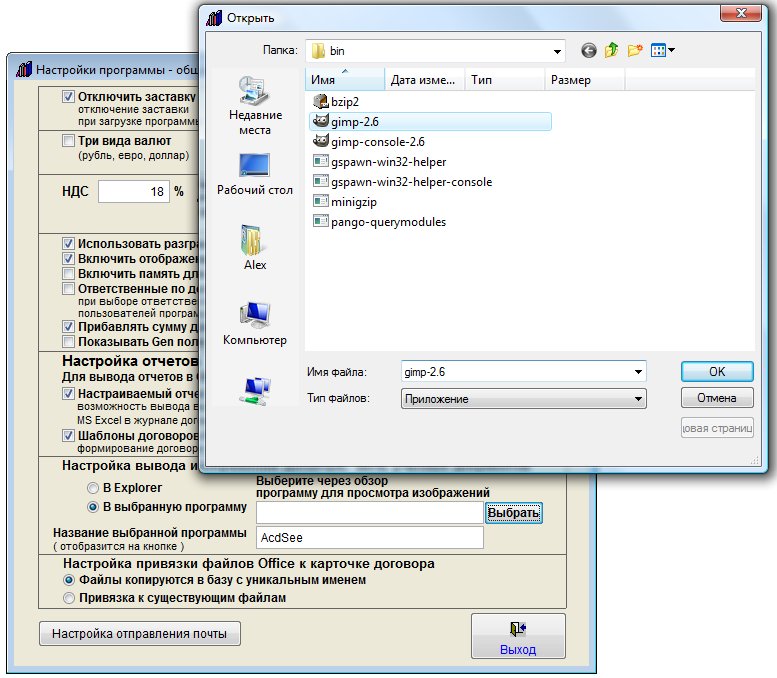Create new folder icon in Open dialog
Screen dimensions: 777x678
coord(635,51)
